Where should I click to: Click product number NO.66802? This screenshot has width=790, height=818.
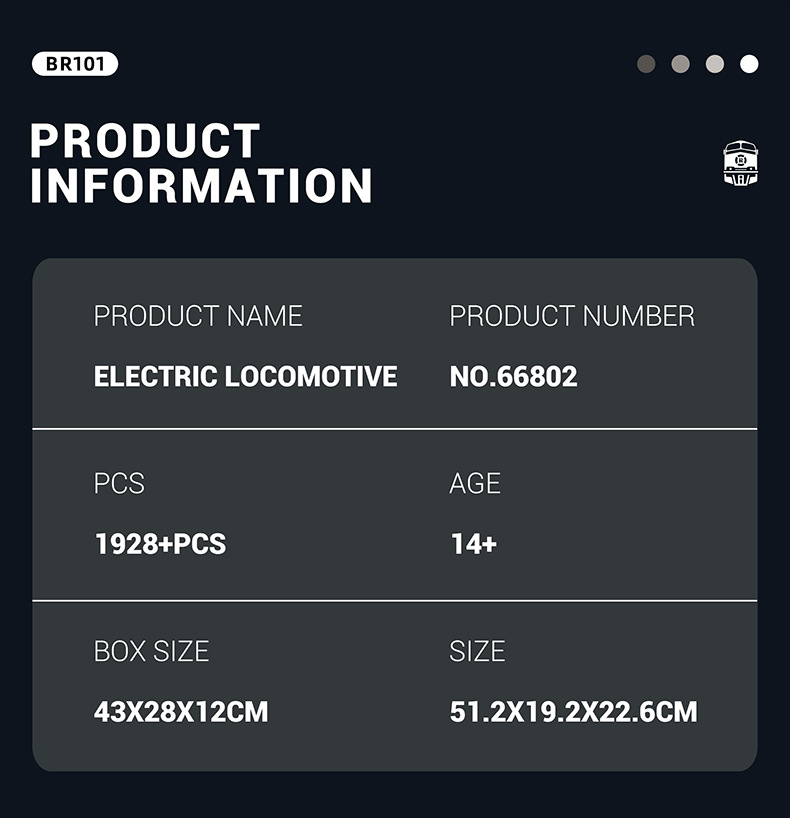513,376
